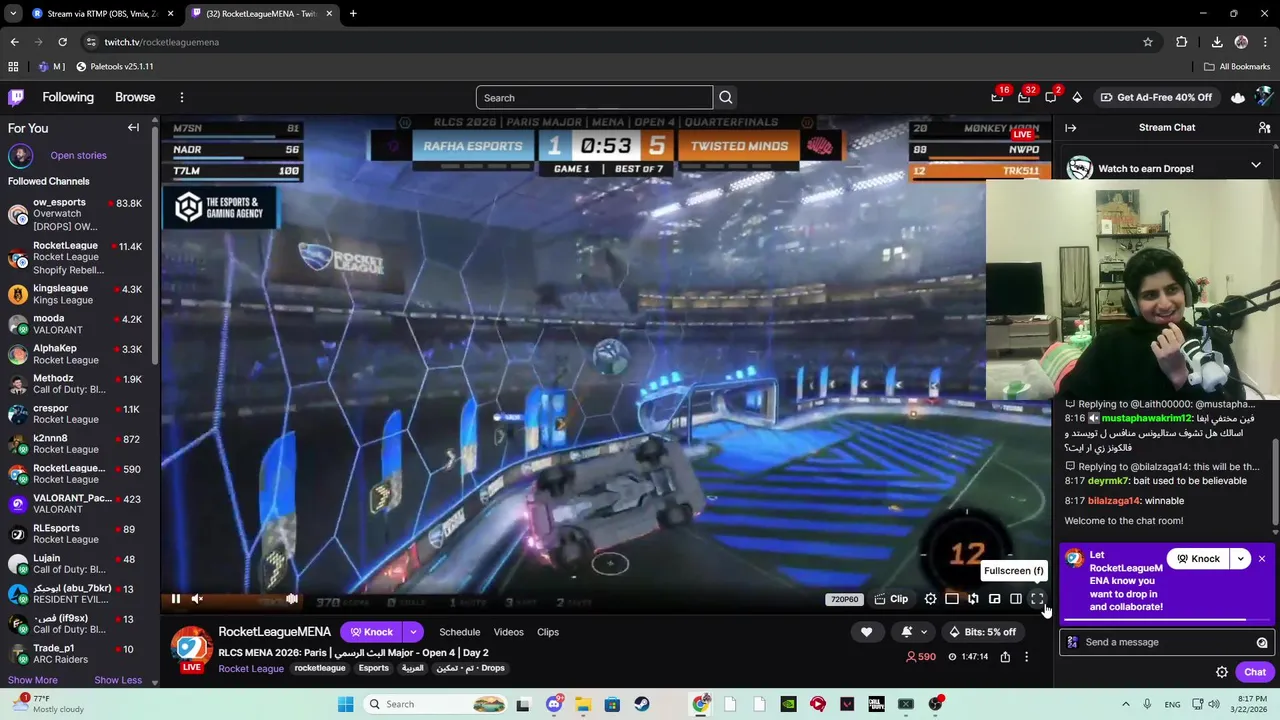Viewport: 1280px width, 720px height.
Task: Open Steam from the taskbar
Action: point(641,704)
